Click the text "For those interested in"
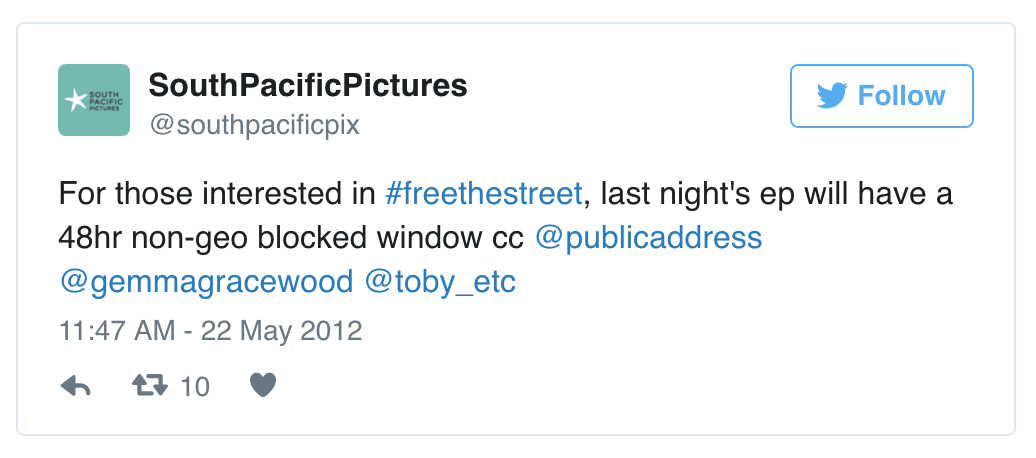 click(x=217, y=193)
